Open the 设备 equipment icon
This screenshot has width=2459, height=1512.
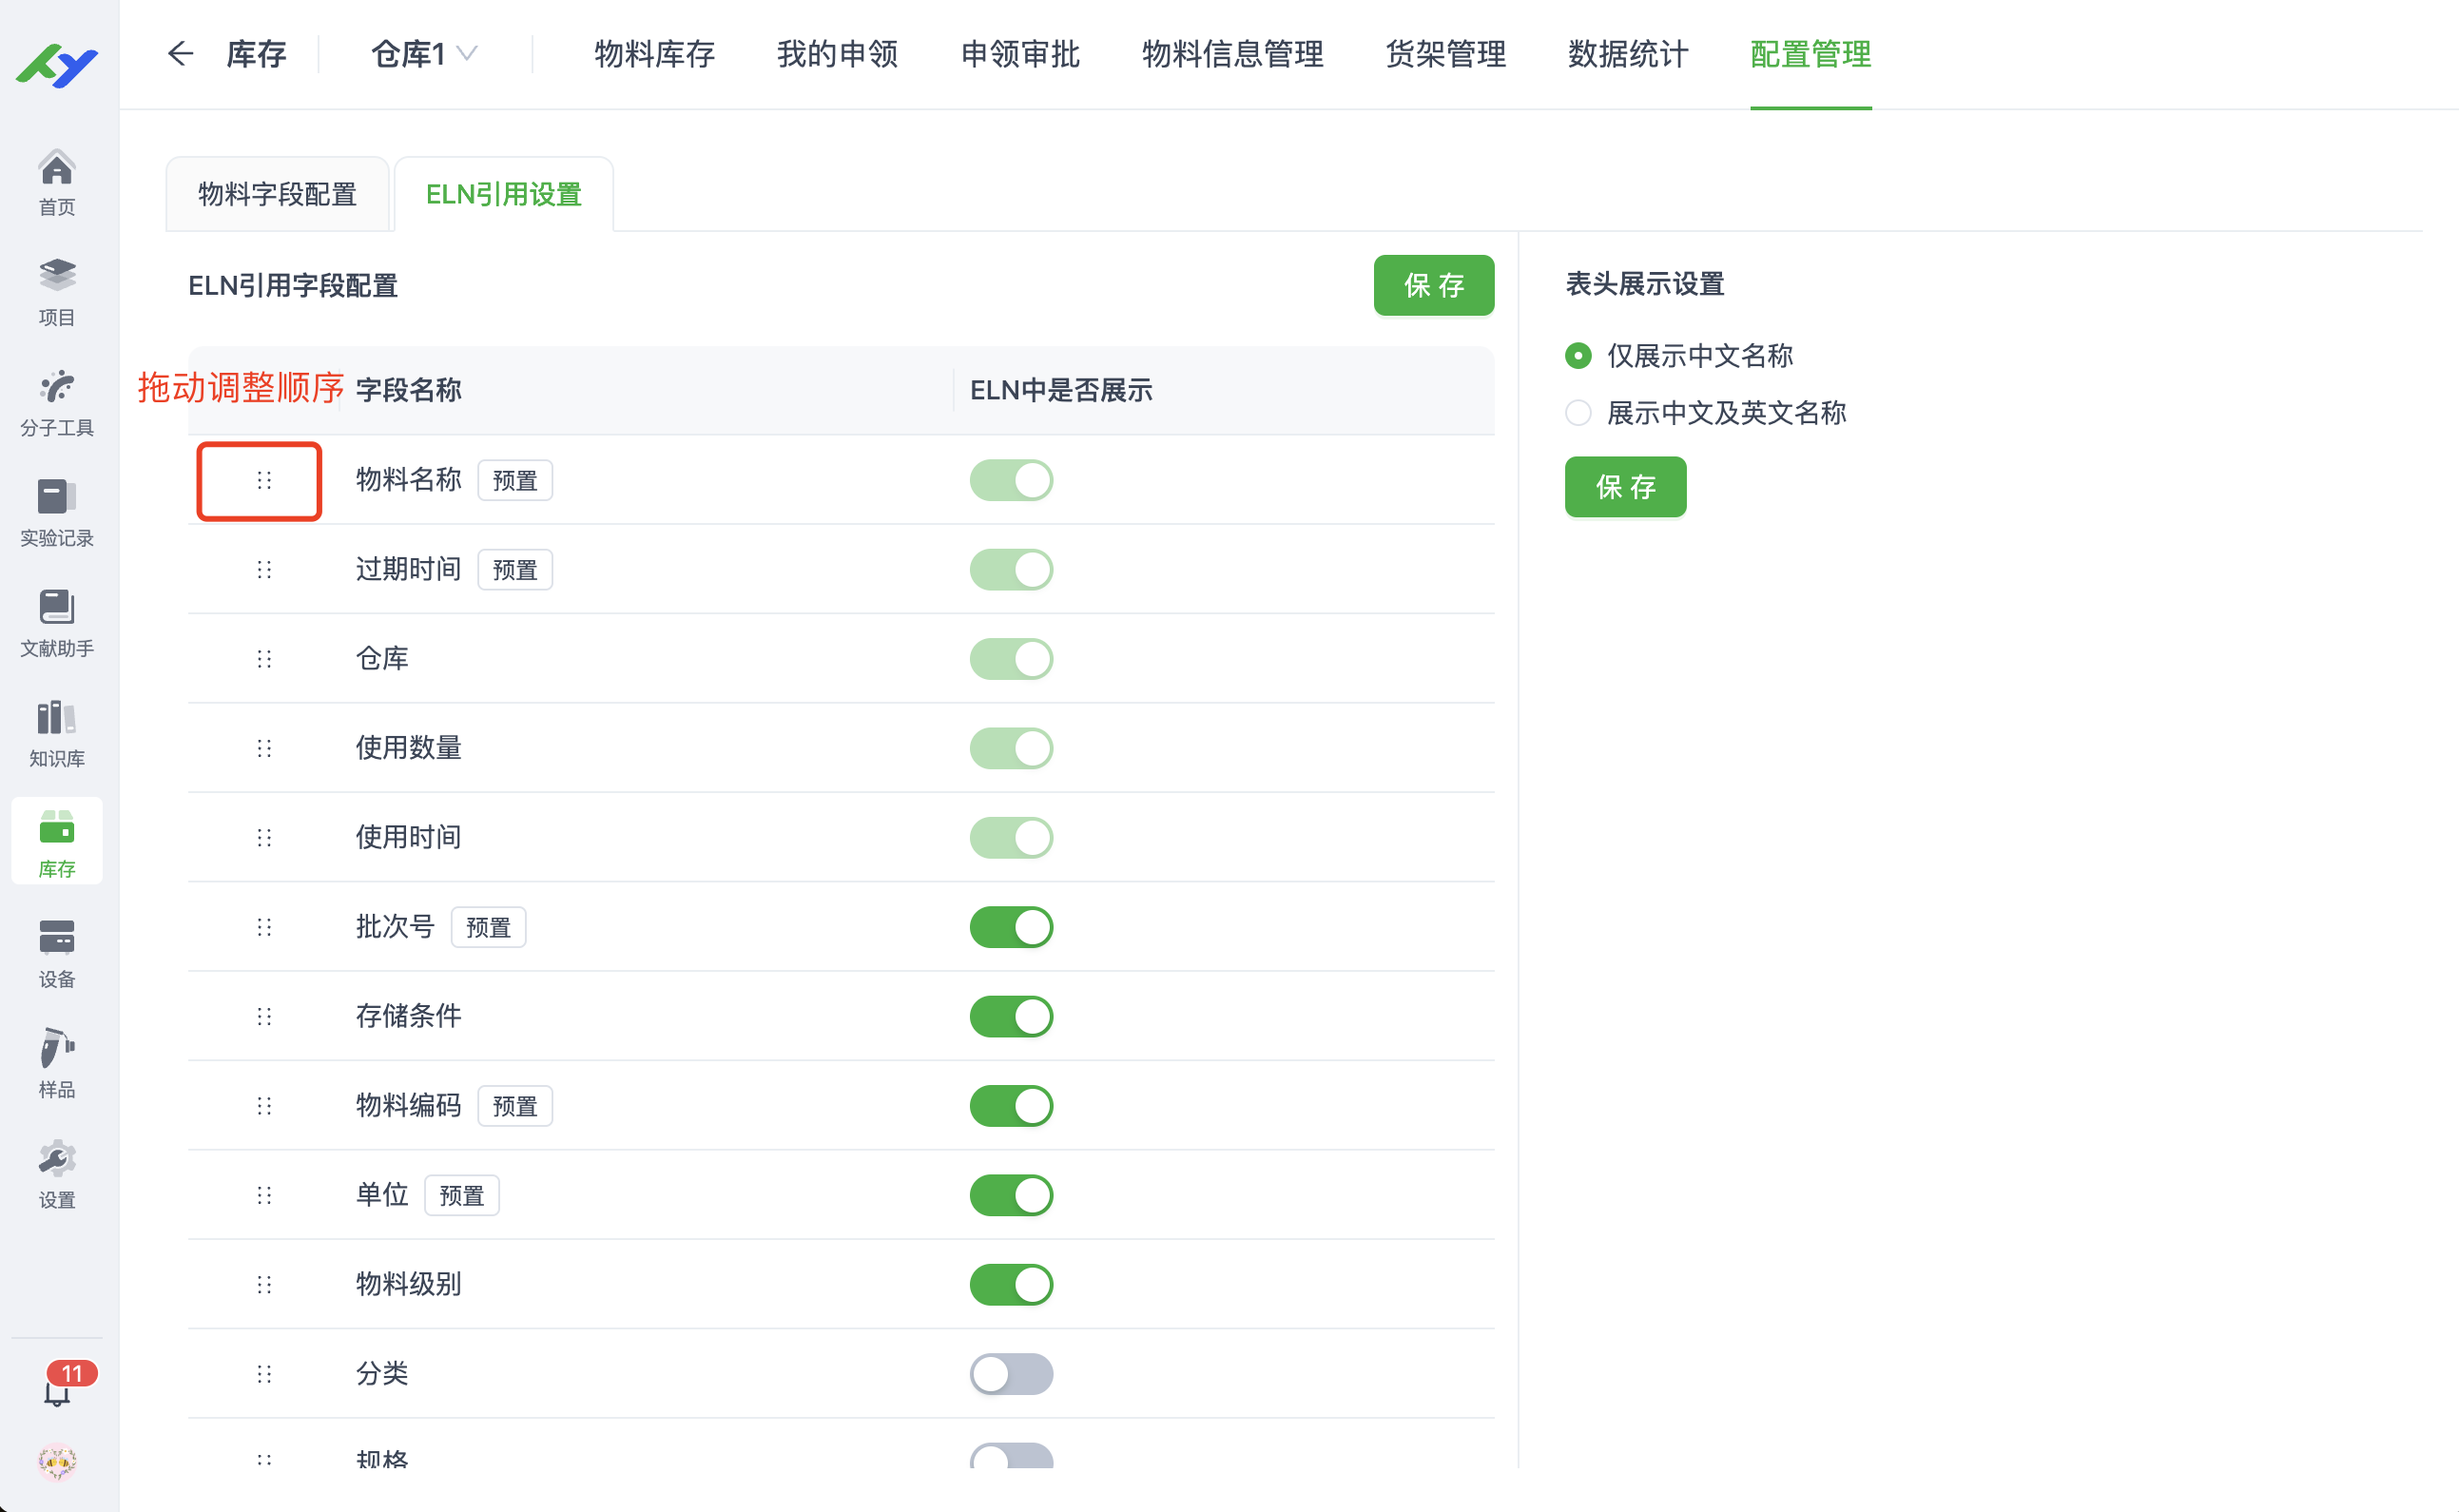click(56, 952)
